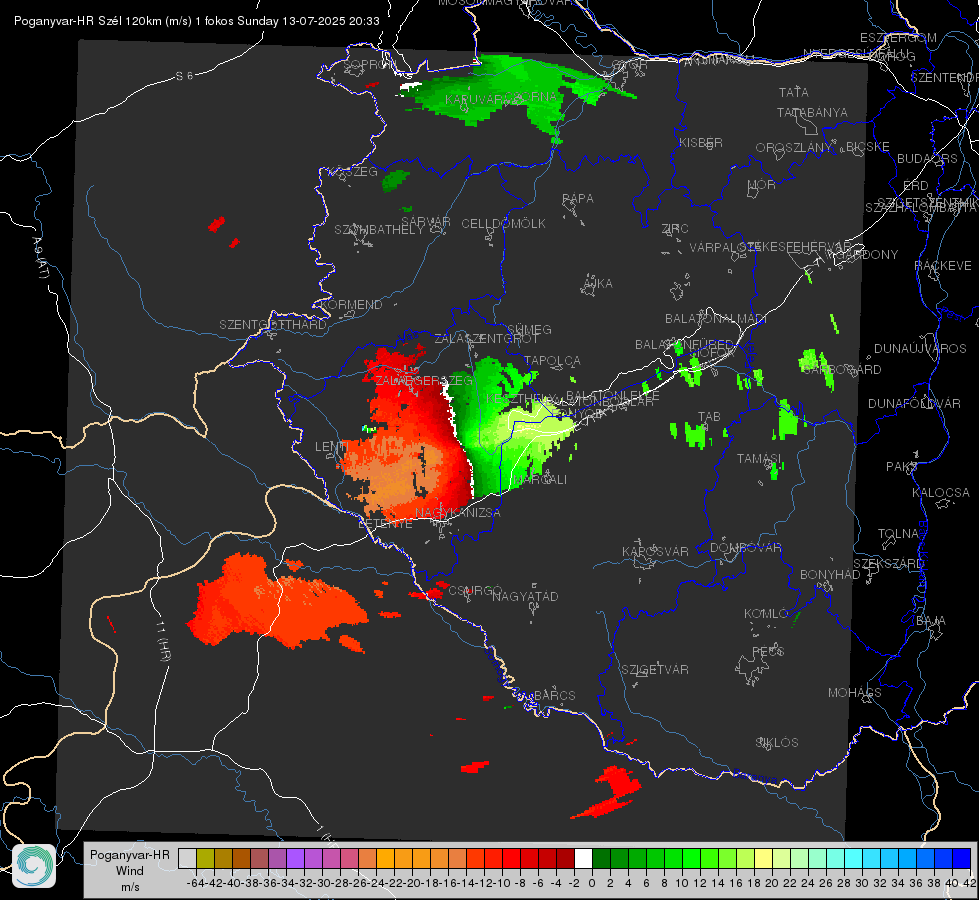Viewport: 979px width, 900px height.
Task: Click the 0 value on the legend scale
Action: 592,883
